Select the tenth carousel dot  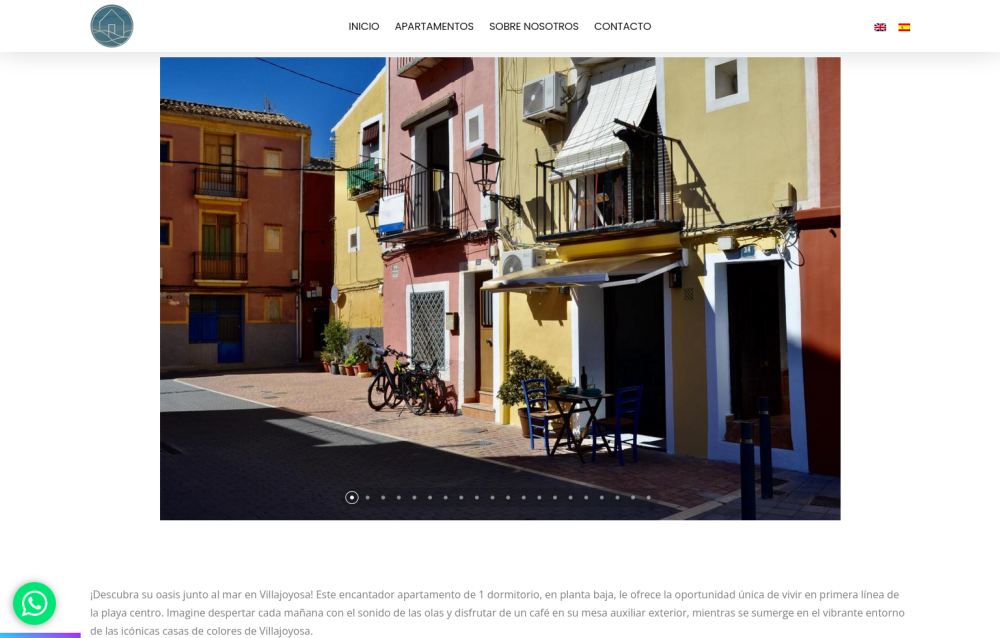tap(492, 498)
